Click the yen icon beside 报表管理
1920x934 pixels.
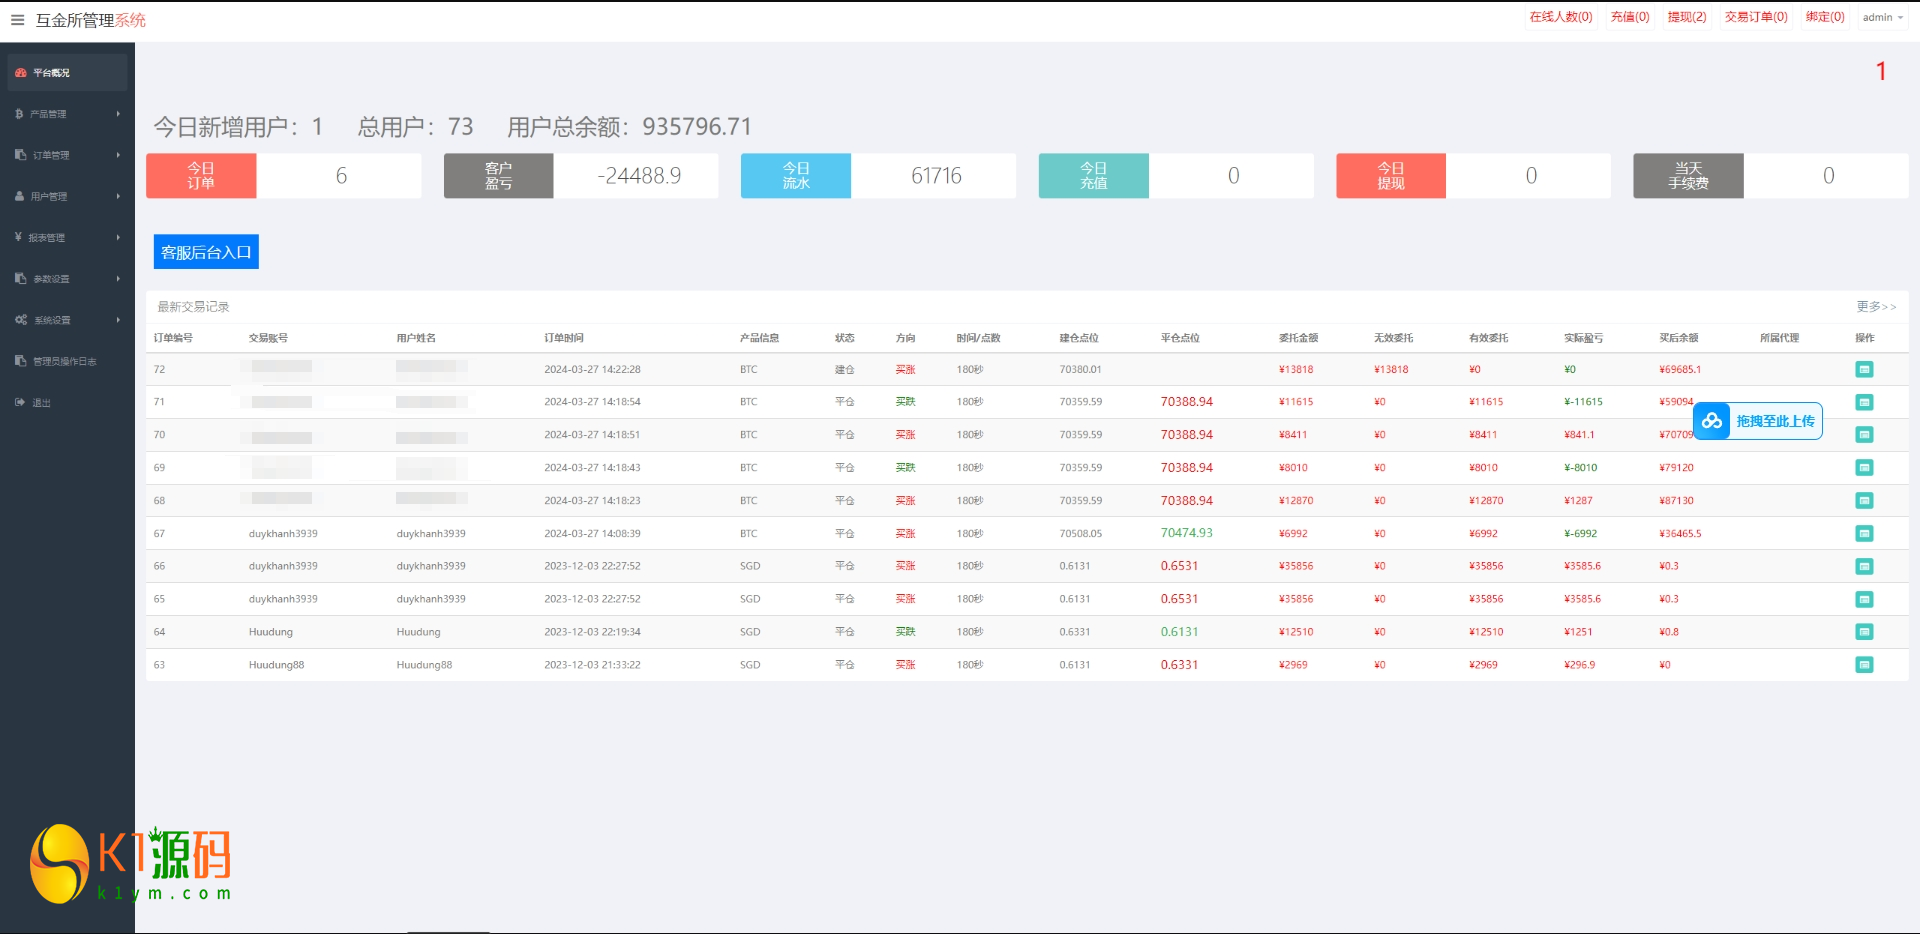(x=19, y=238)
